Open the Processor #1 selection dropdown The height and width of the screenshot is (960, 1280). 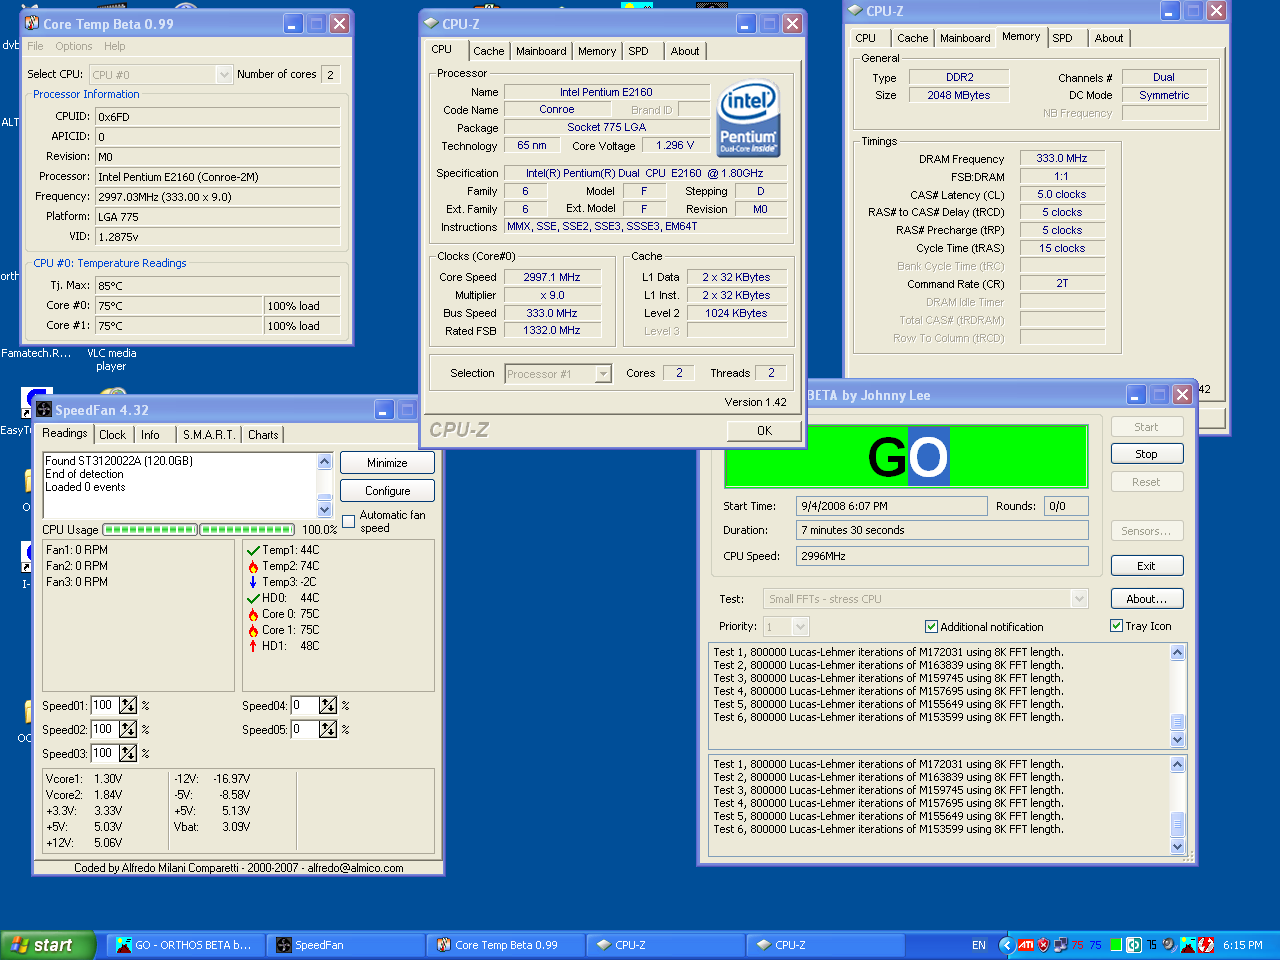click(x=603, y=374)
